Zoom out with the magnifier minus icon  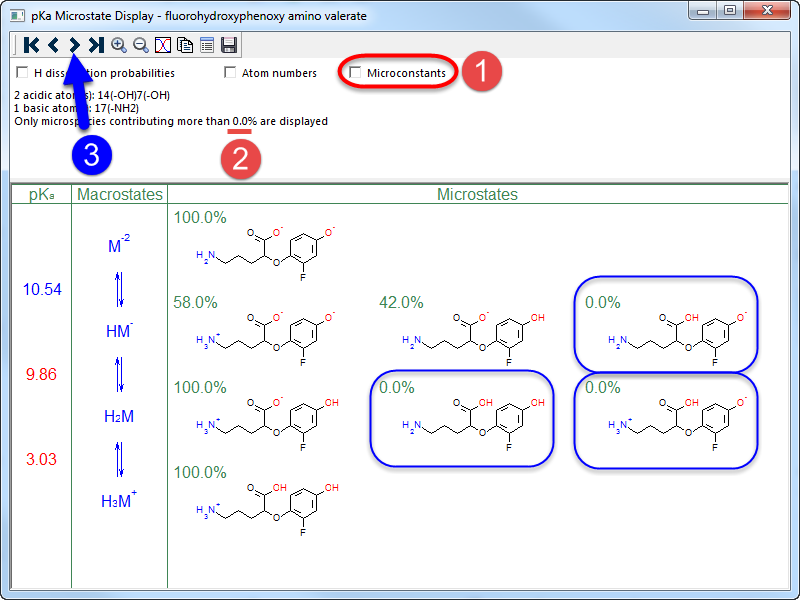(x=141, y=45)
